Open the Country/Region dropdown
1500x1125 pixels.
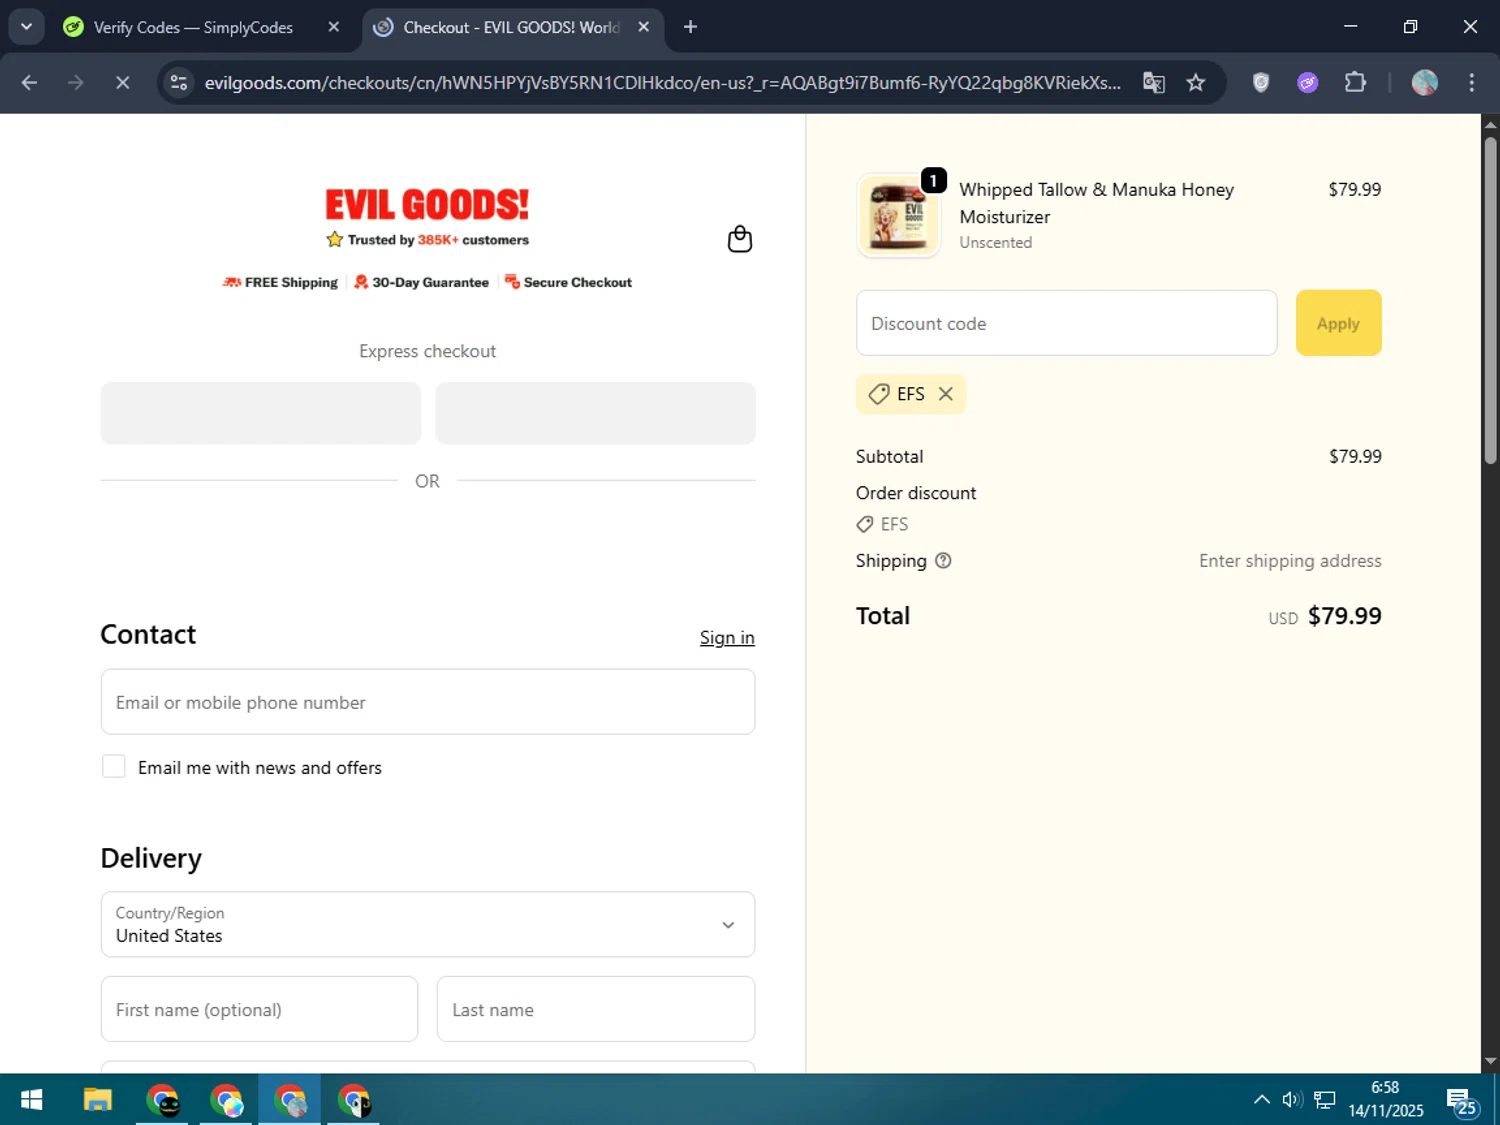(x=428, y=924)
